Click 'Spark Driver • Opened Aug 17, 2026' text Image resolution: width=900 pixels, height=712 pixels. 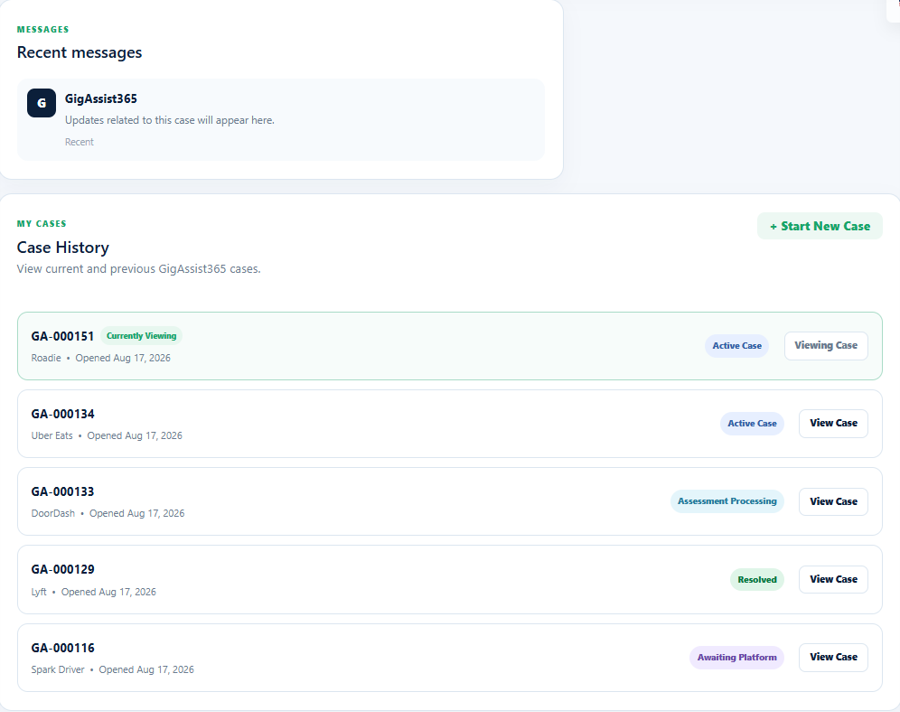(x=112, y=670)
